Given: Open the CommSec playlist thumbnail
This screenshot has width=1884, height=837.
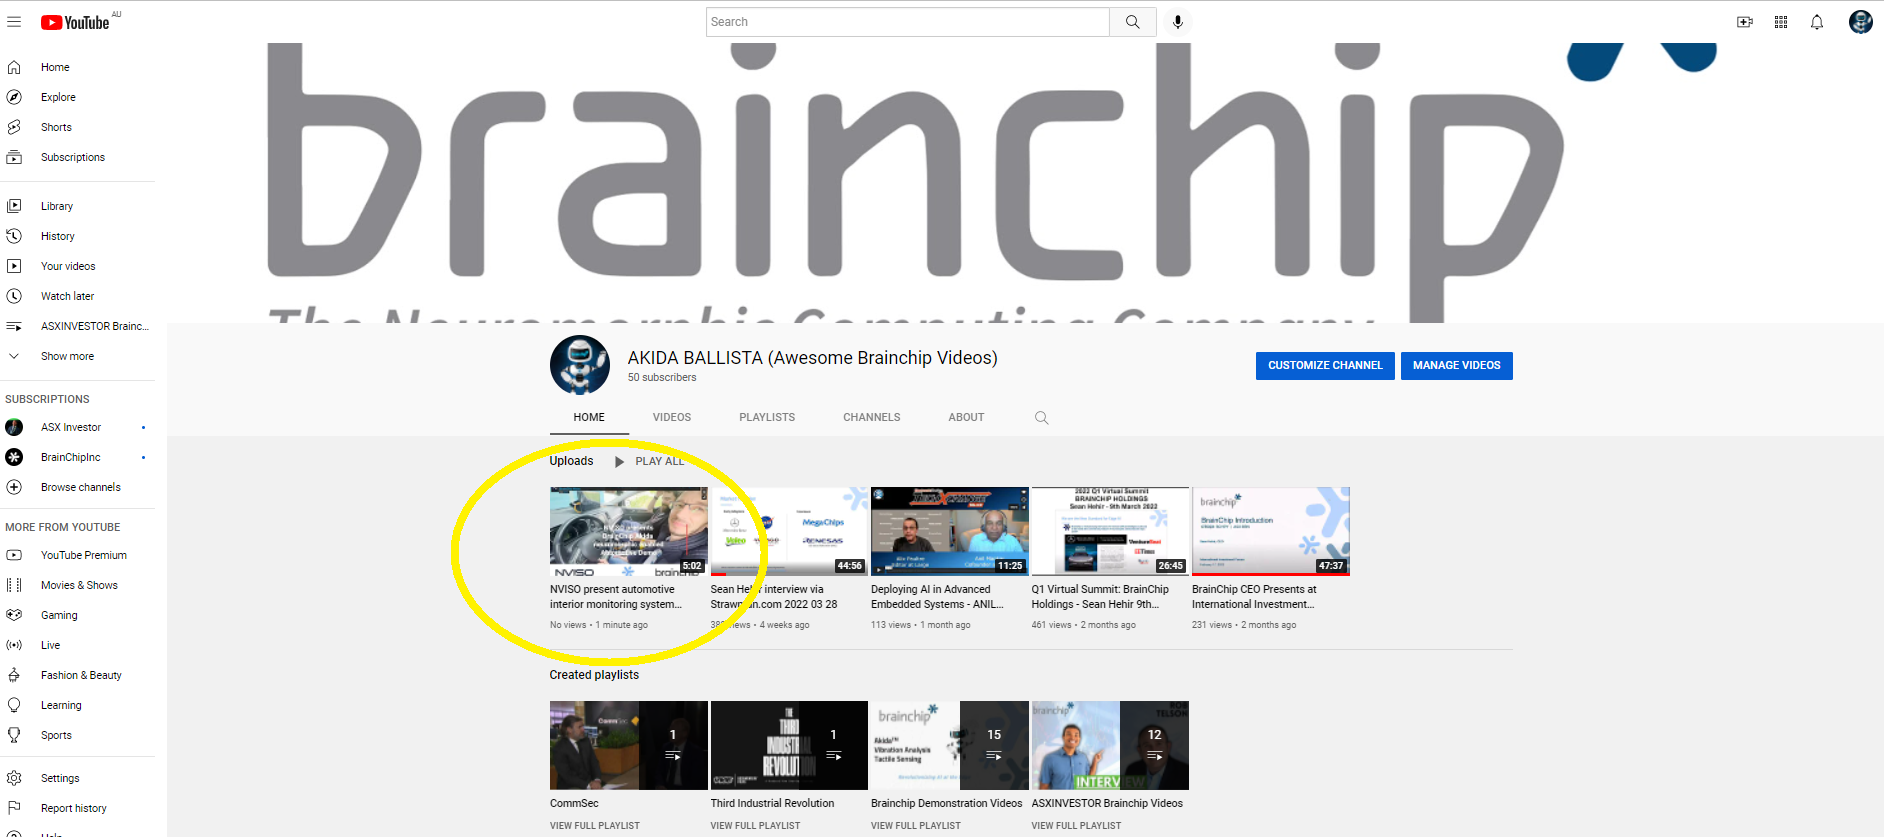Looking at the screenshot, I should (x=629, y=745).
